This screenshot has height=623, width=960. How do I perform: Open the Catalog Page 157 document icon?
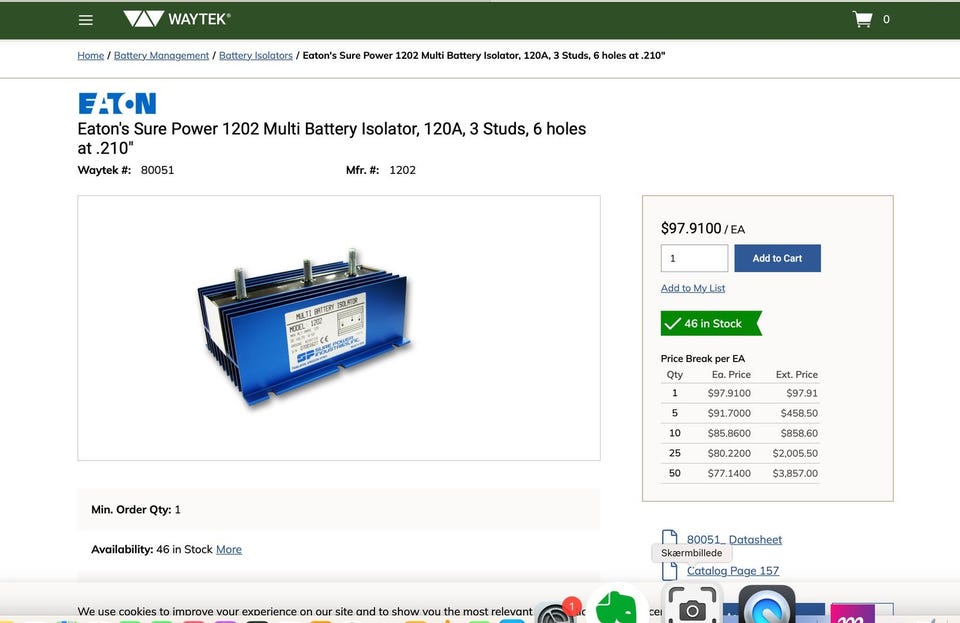click(670, 571)
